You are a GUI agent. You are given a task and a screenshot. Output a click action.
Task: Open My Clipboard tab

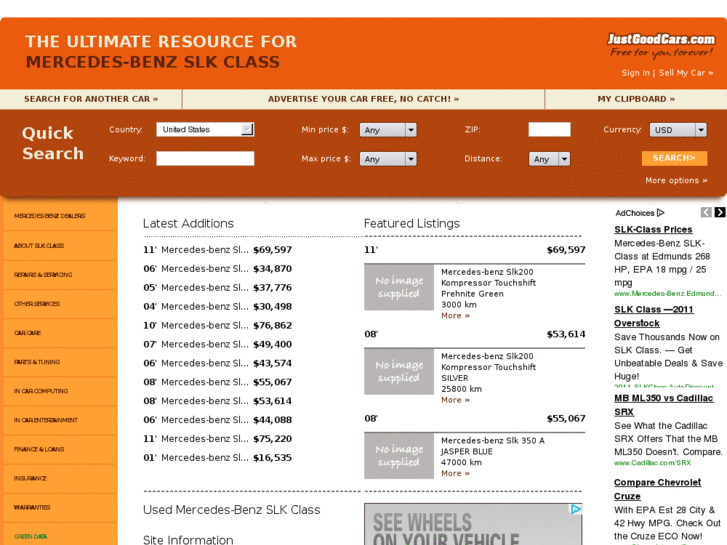636,99
